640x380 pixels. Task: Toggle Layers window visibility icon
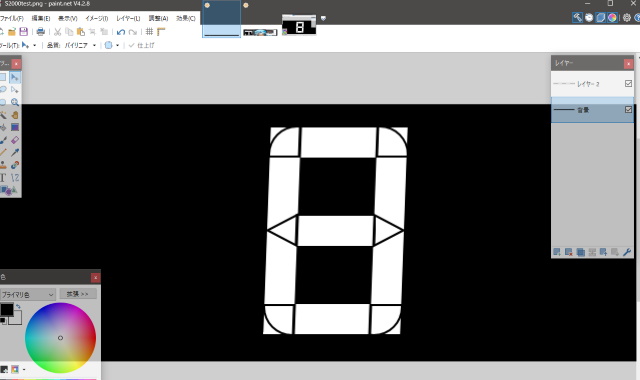600,18
